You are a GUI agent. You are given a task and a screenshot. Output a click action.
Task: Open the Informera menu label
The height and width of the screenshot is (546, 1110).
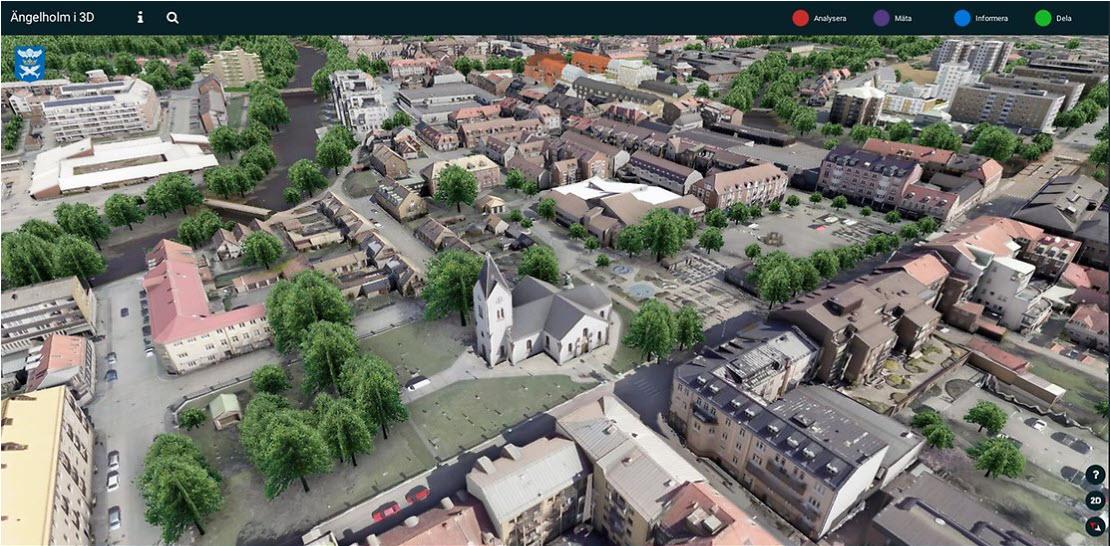coord(991,18)
